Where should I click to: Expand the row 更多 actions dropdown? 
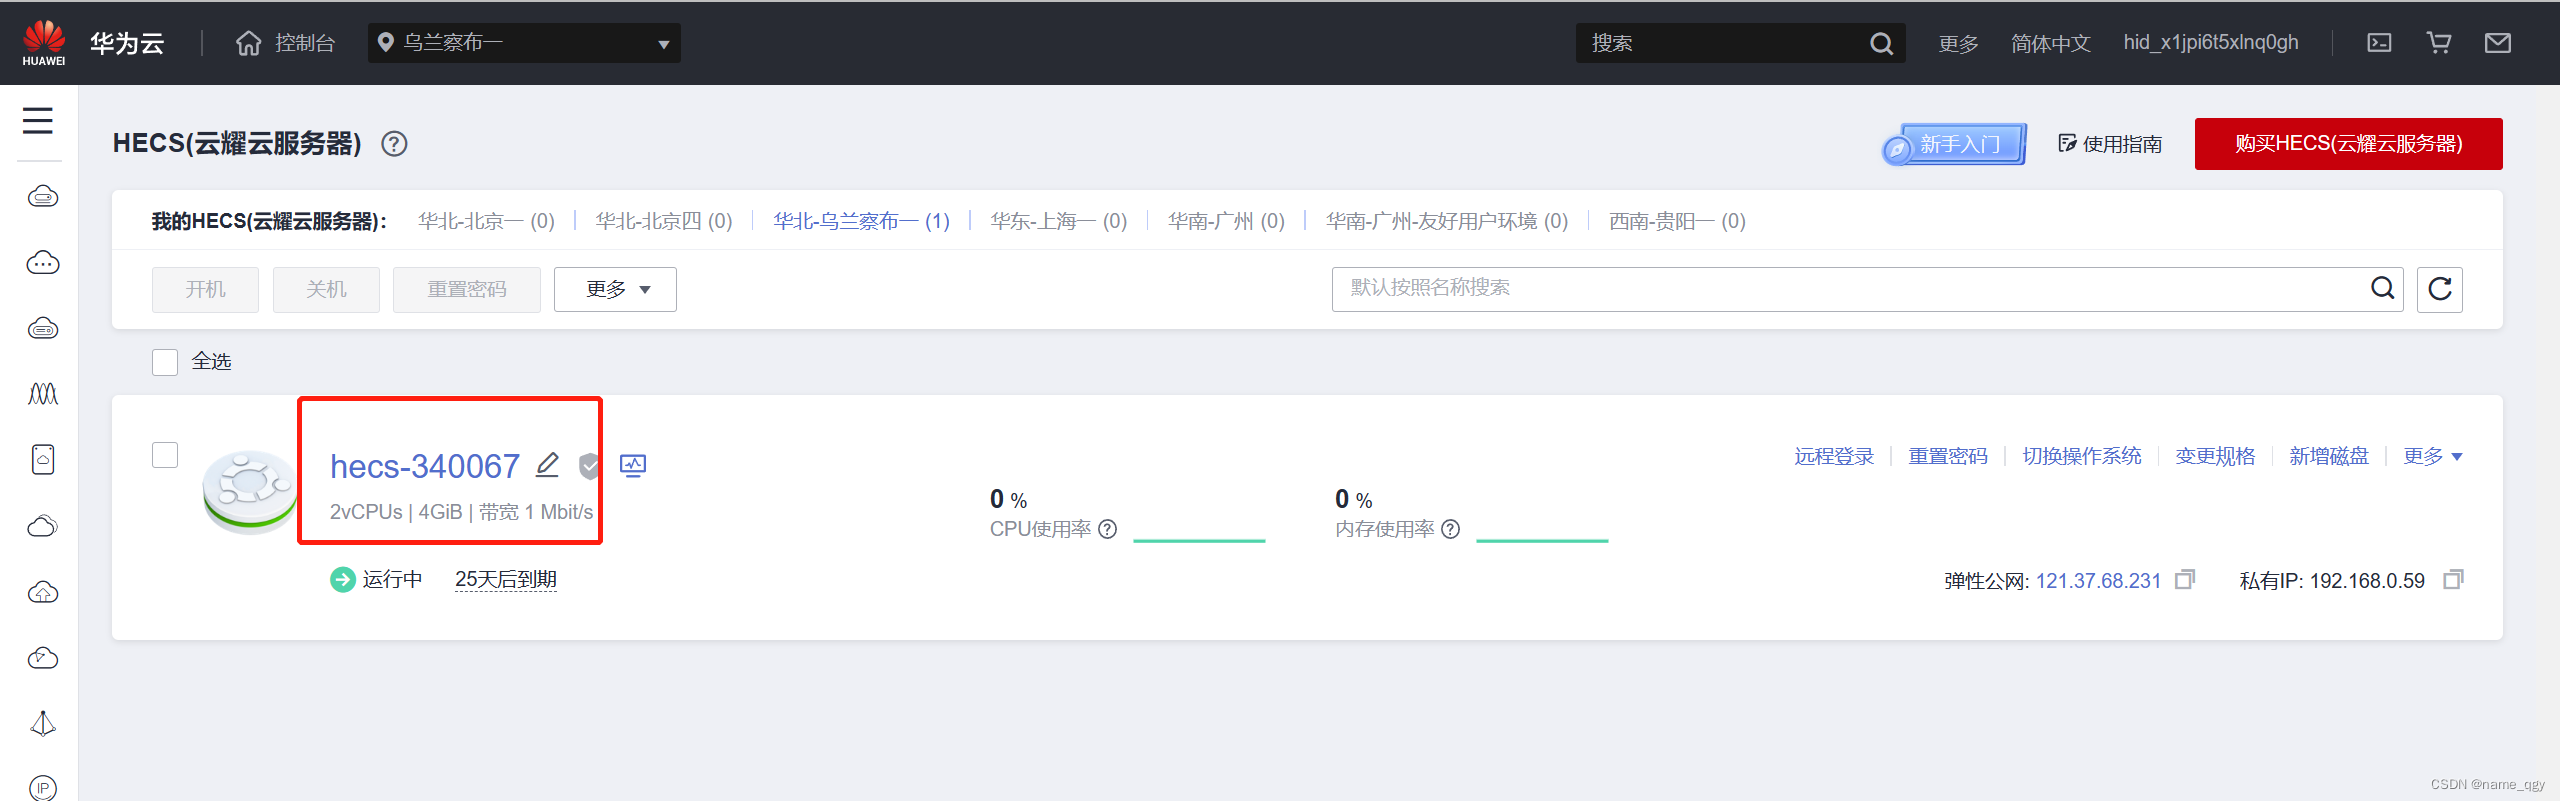pyautogui.click(x=2433, y=457)
